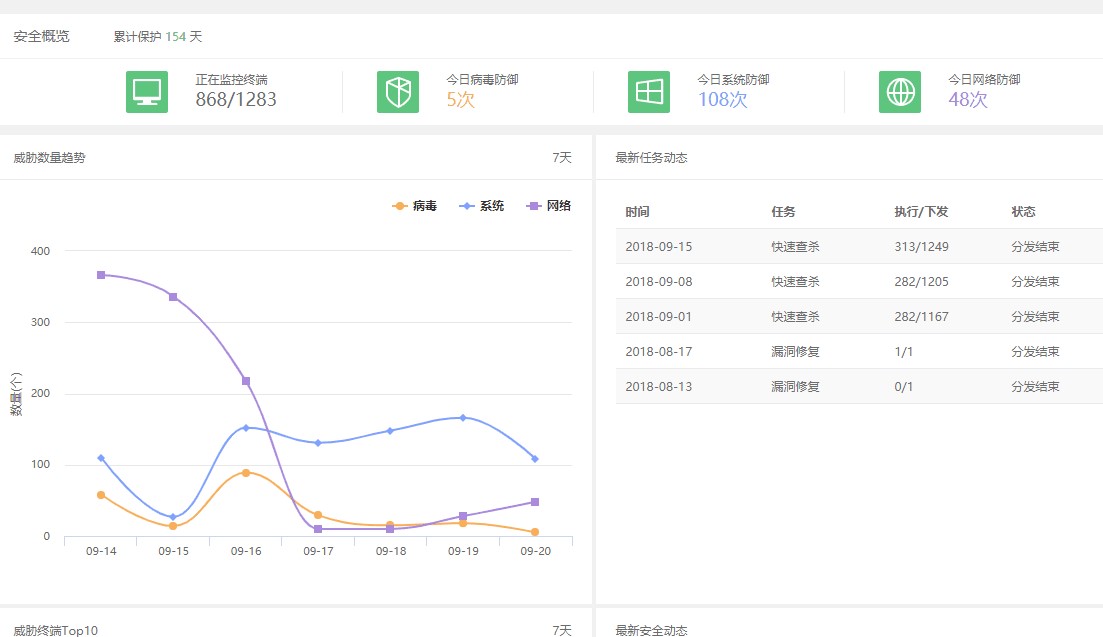
Task: Click the green shield virus defense icon
Action: [398, 91]
